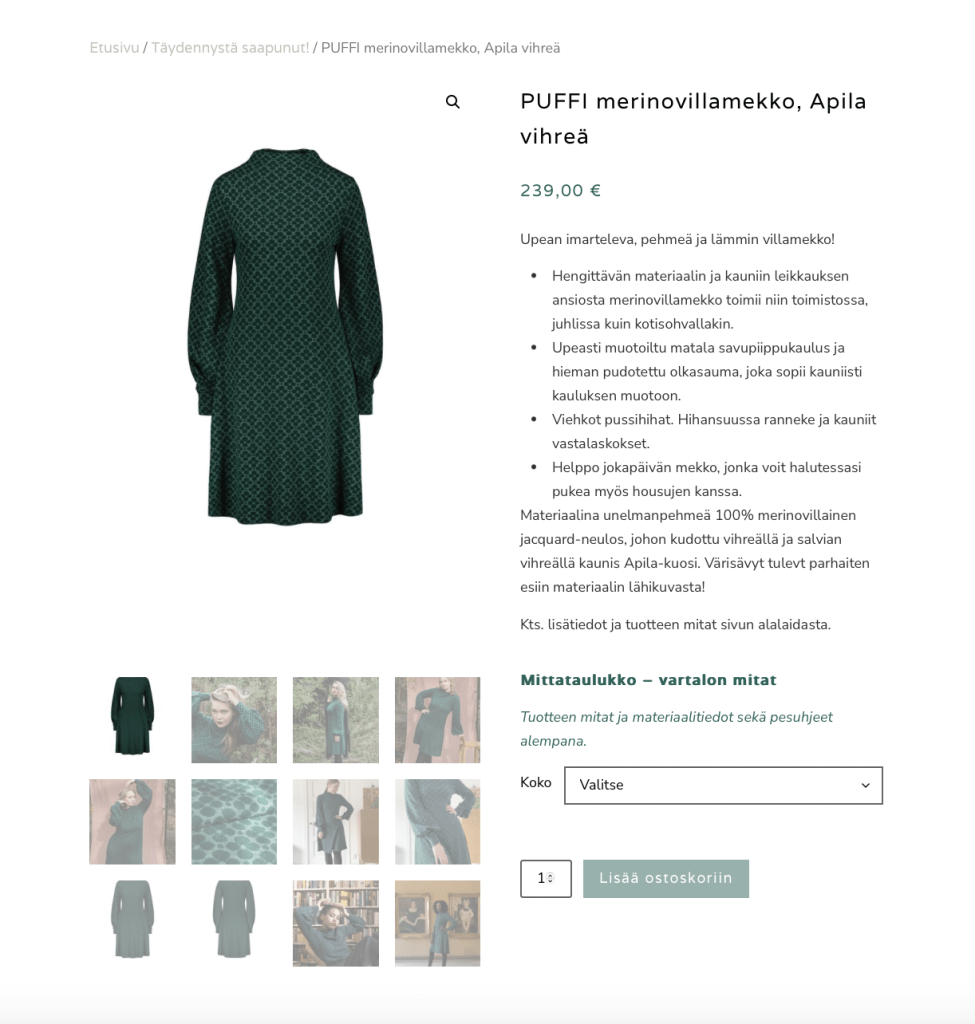Go to Etusivu breadcrumb link
This screenshot has width=975, height=1024.
point(114,48)
